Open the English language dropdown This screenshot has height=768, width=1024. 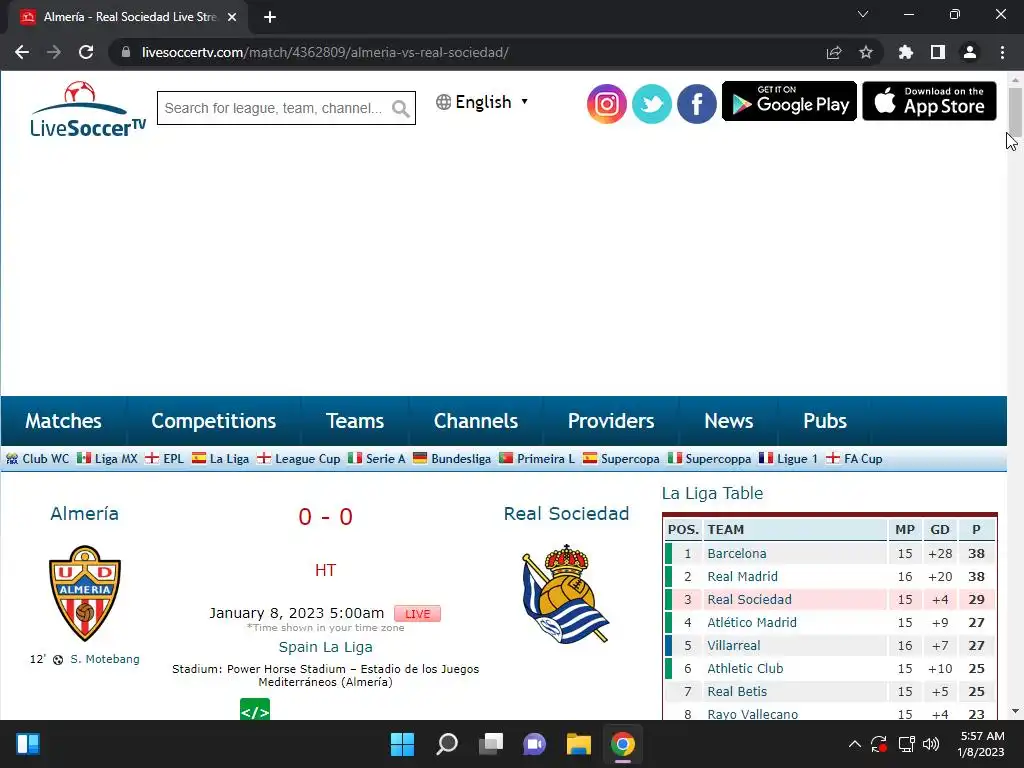[x=482, y=102]
